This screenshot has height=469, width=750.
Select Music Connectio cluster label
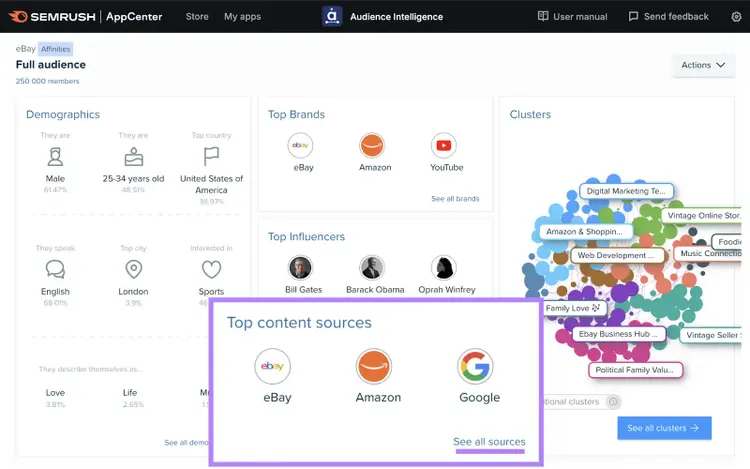click(708, 253)
